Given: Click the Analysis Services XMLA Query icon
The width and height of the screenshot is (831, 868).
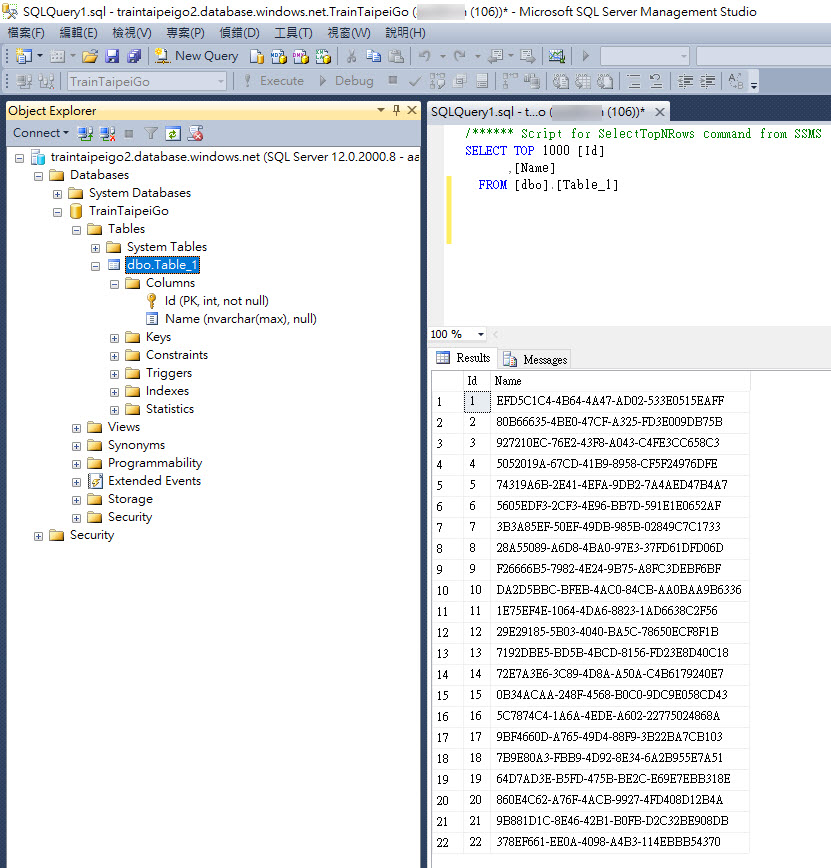Looking at the screenshot, I should [323, 56].
